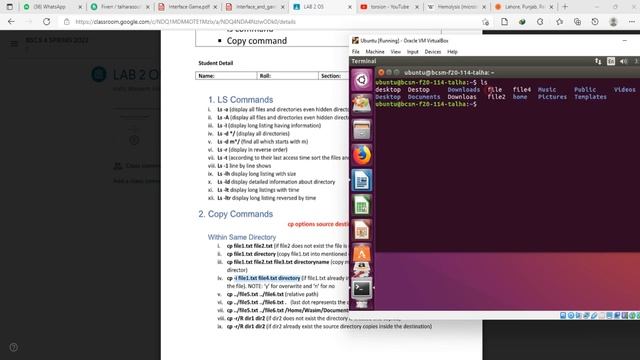Open the browser settings ellipsis menu

tap(631, 22)
